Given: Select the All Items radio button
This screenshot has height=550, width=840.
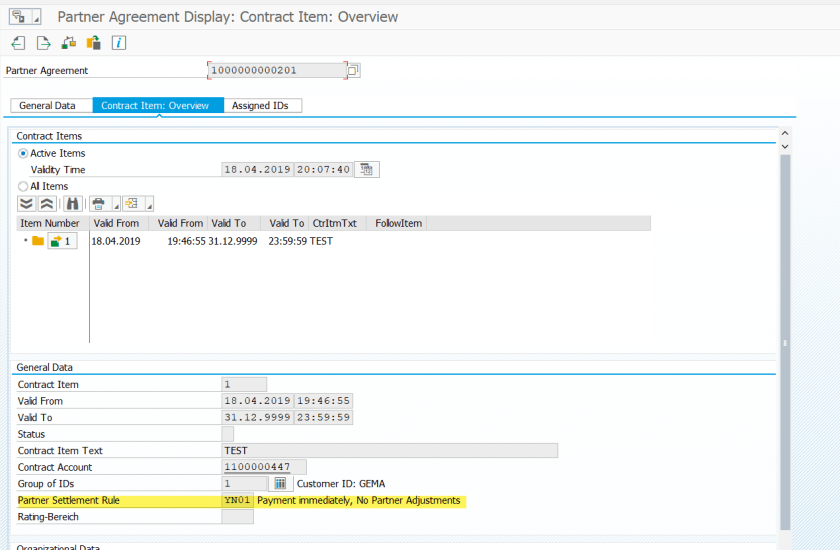Looking at the screenshot, I should click(24, 186).
